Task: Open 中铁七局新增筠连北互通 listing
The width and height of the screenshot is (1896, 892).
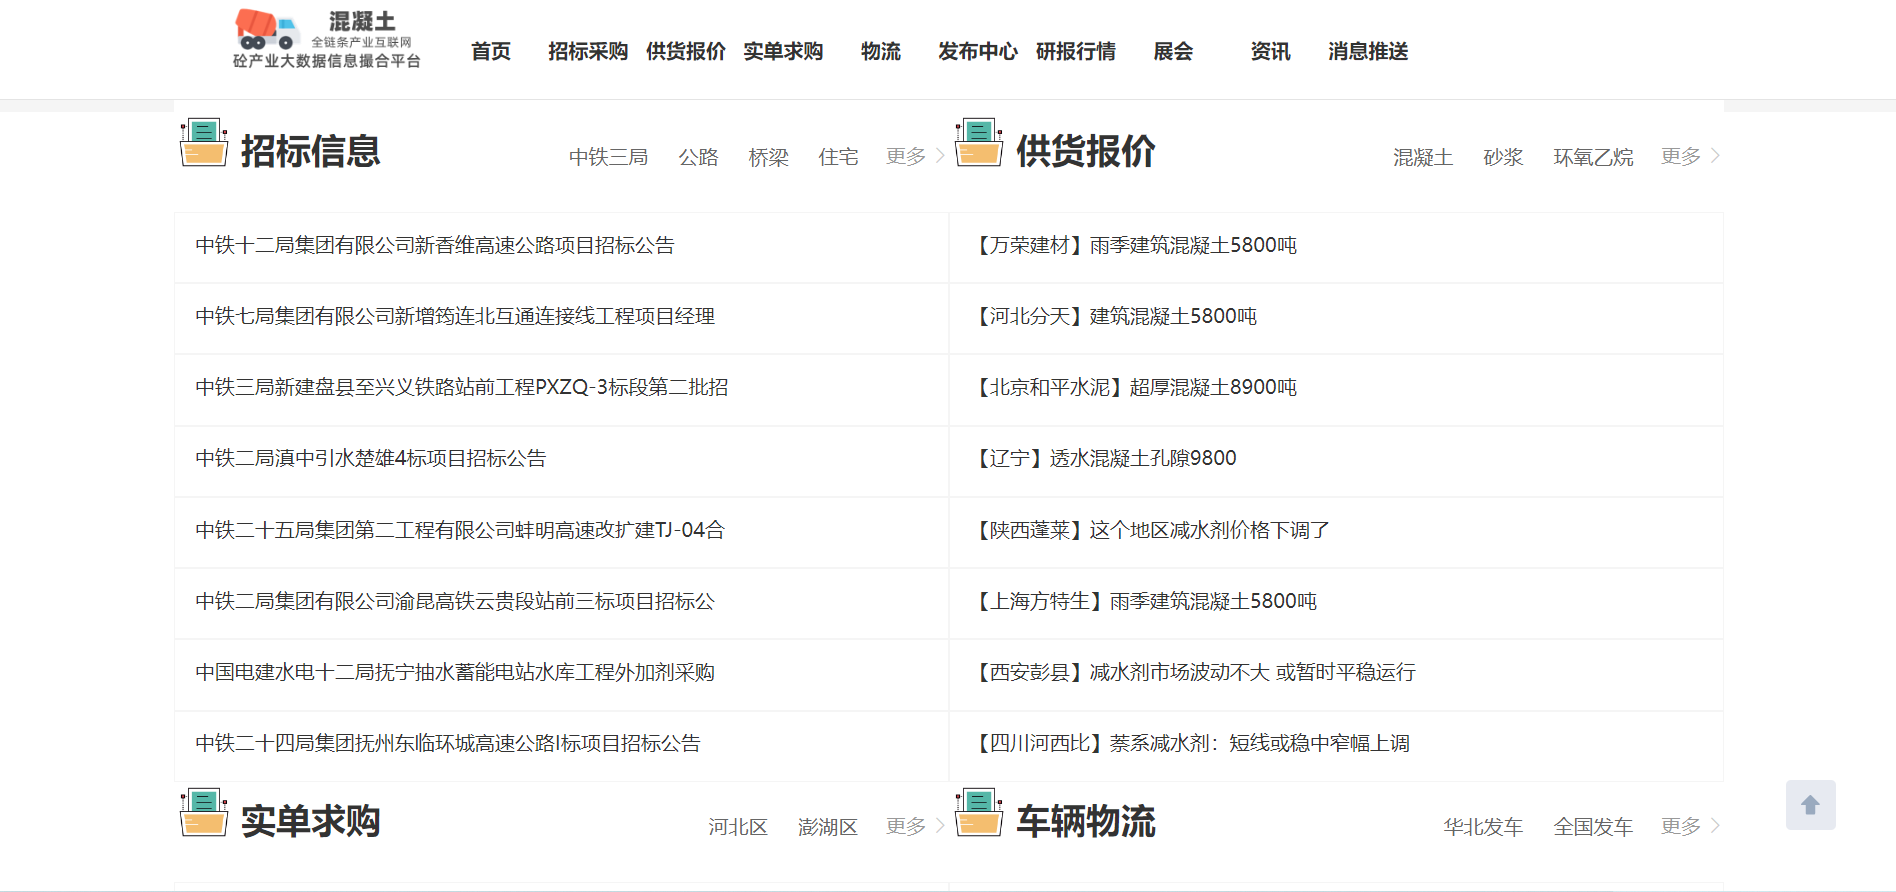Action: [x=455, y=317]
